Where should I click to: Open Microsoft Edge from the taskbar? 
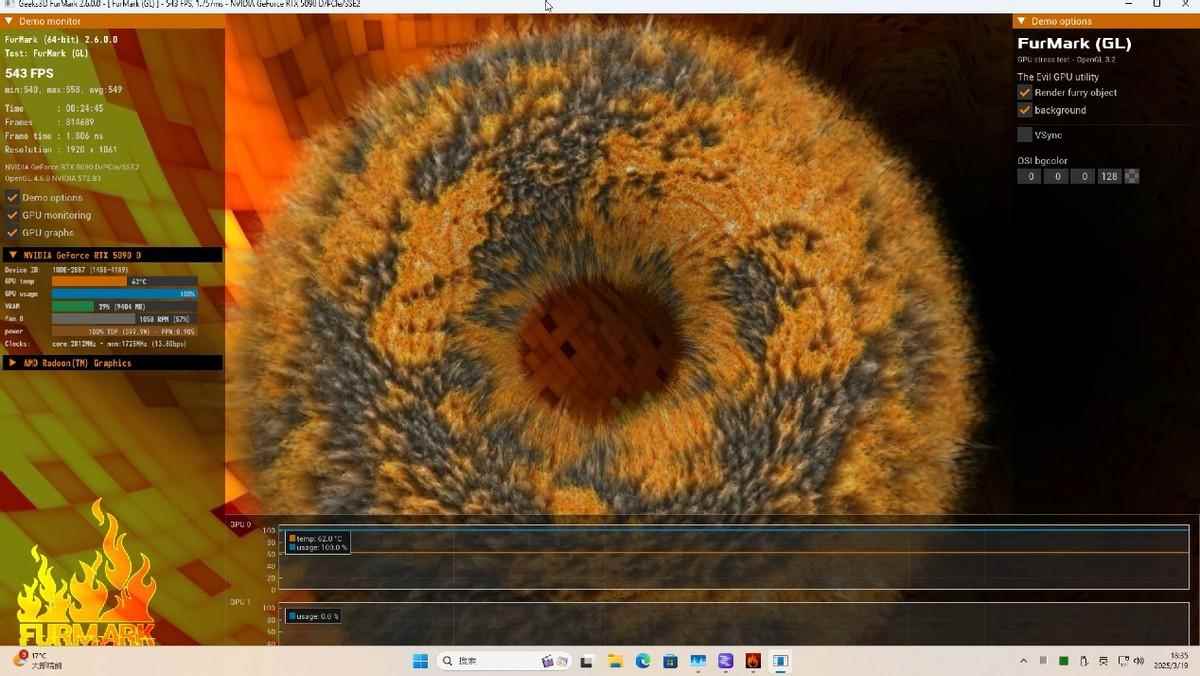pyautogui.click(x=643, y=661)
